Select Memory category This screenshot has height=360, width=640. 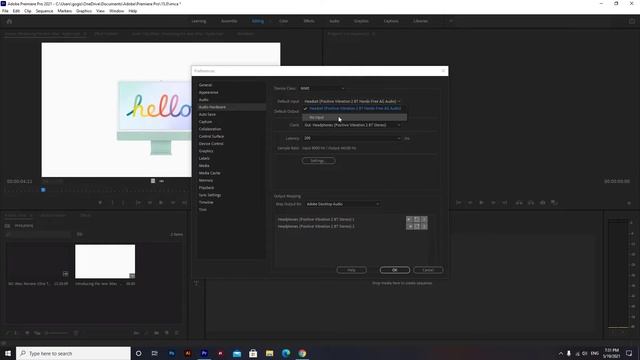(205, 180)
